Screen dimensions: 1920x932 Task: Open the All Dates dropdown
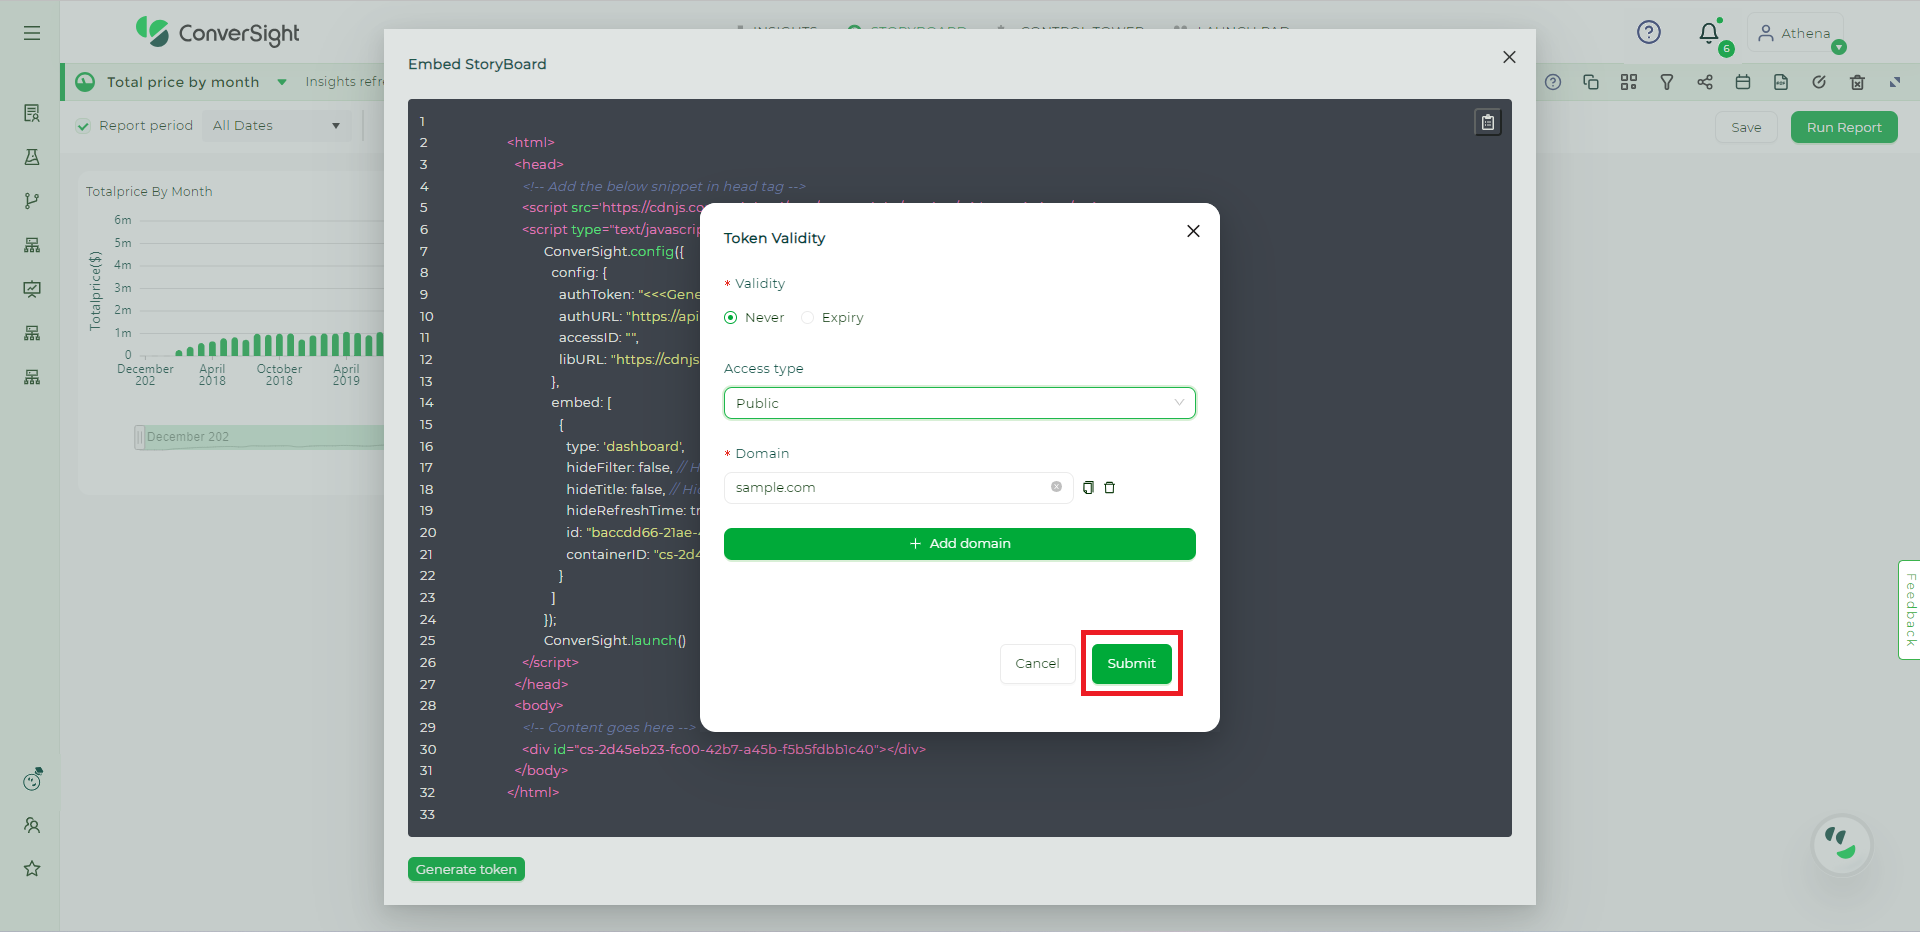pos(277,126)
